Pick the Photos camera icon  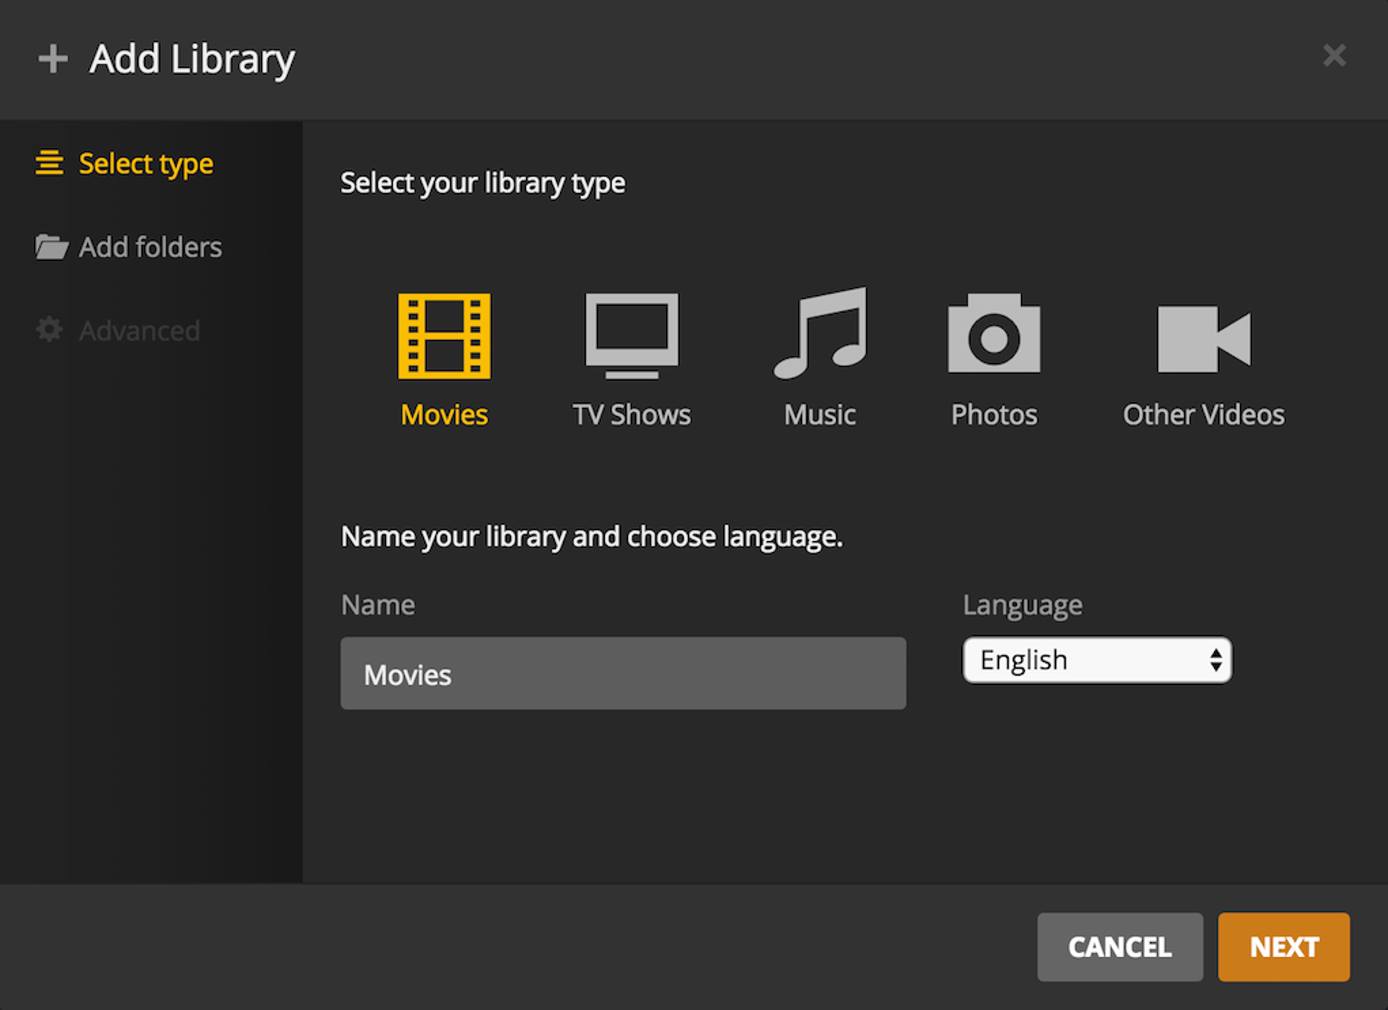point(993,335)
